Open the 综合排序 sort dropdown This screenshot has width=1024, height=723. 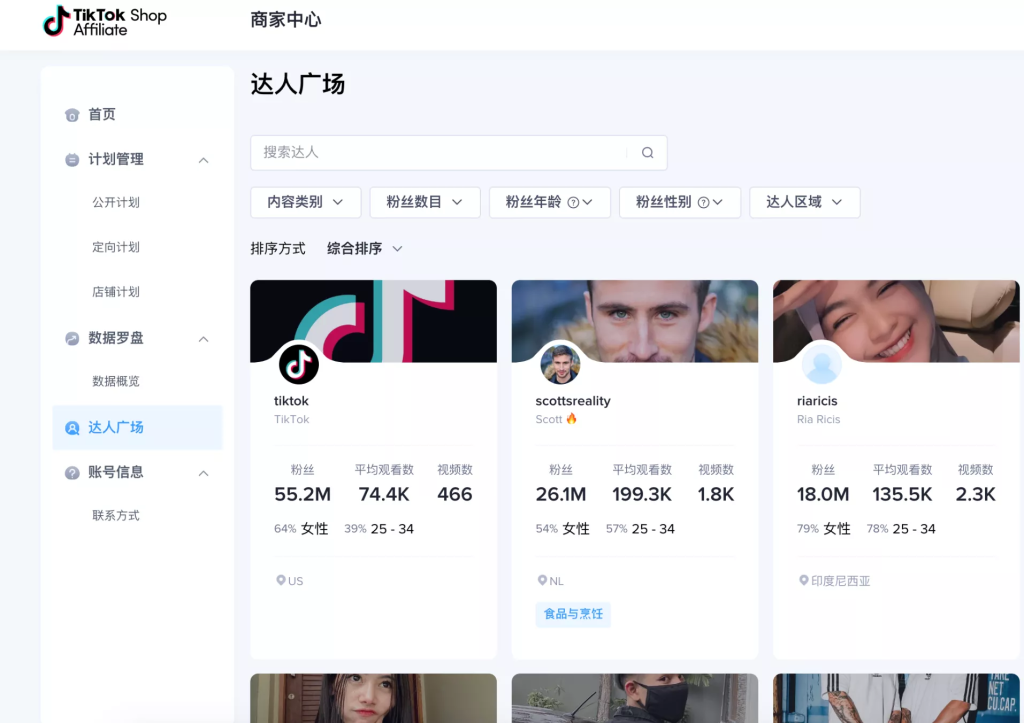364,249
